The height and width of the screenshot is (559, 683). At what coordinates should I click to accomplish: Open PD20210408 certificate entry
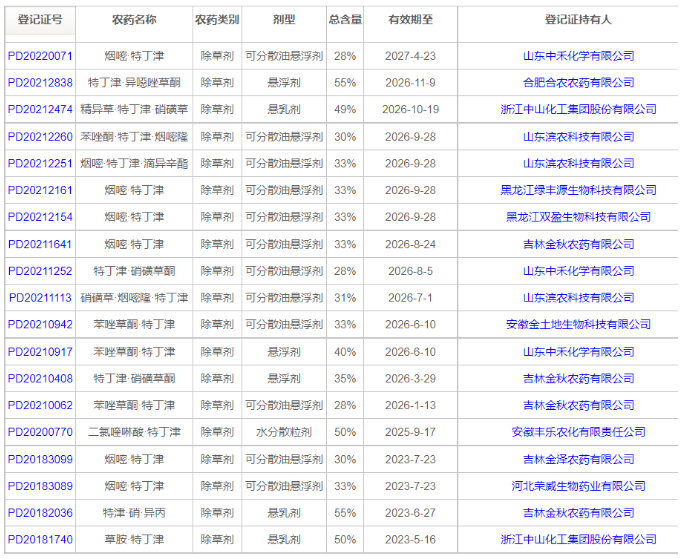40,379
